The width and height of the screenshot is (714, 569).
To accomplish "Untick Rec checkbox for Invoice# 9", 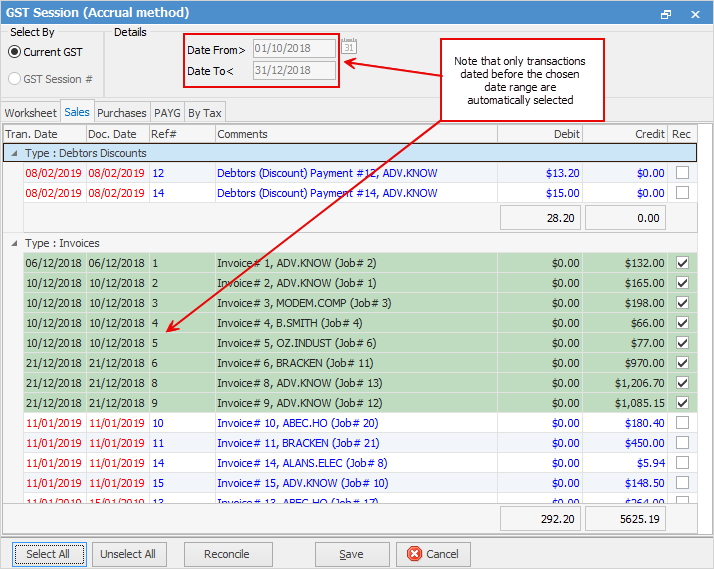I will point(682,403).
